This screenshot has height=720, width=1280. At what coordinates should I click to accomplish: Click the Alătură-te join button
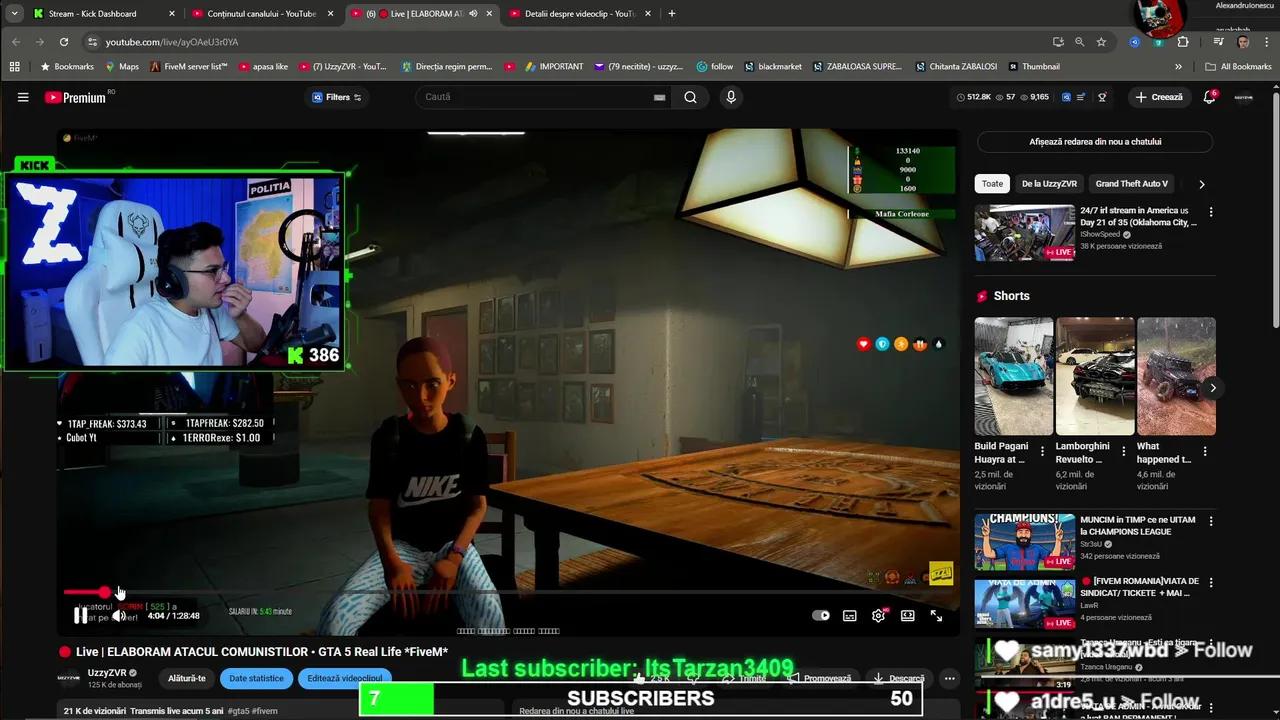pos(187,678)
